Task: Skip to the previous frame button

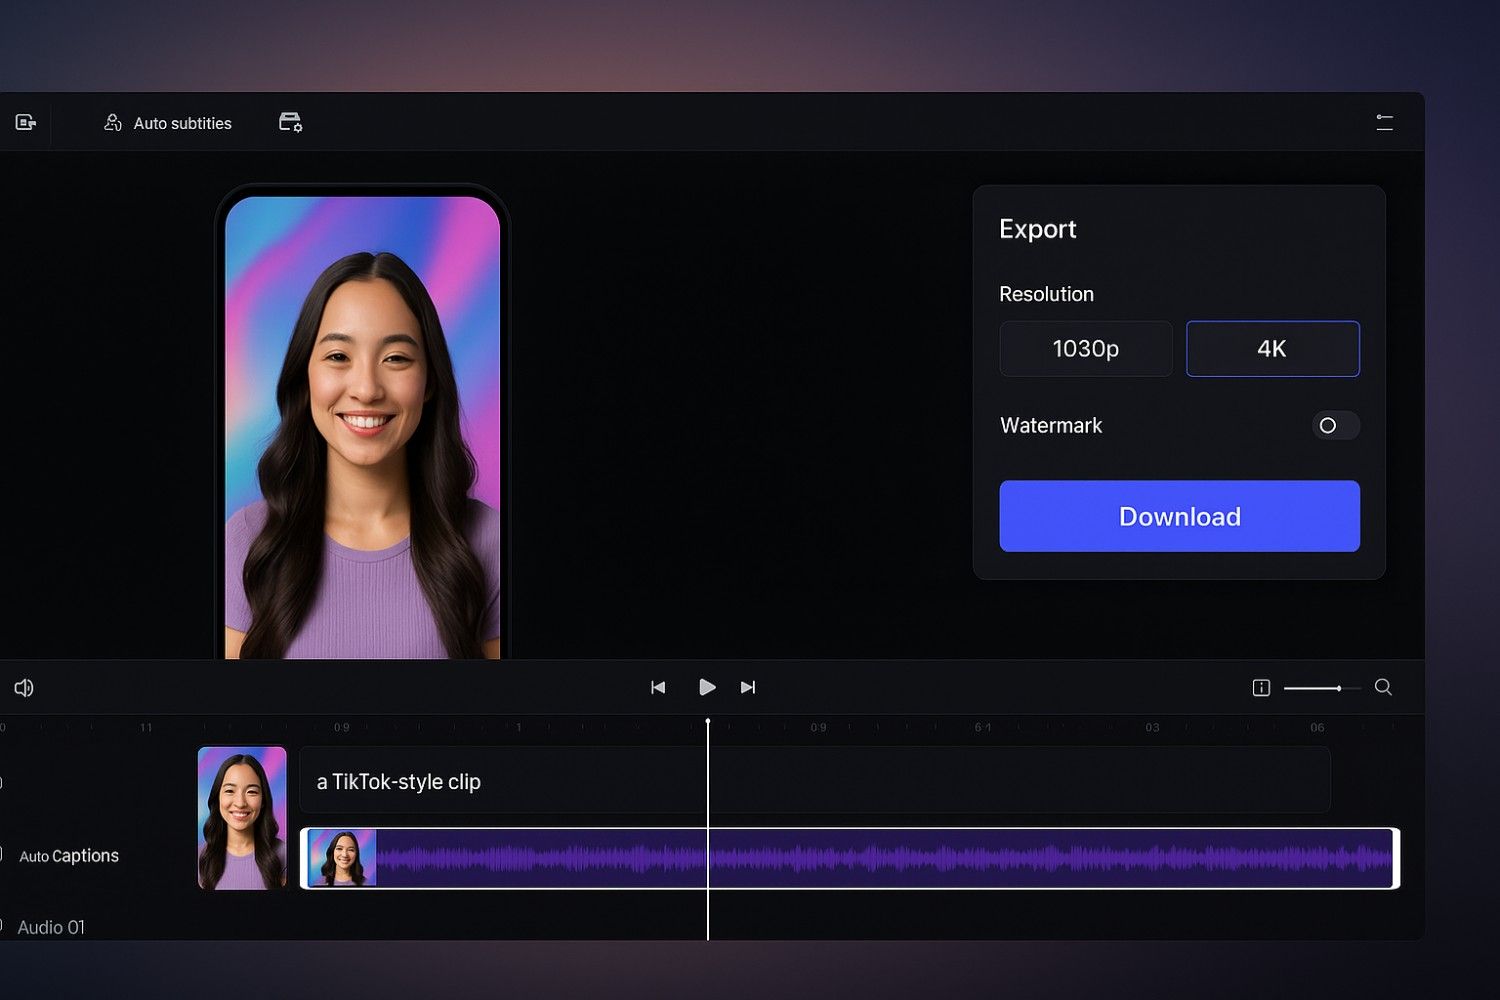Action: click(x=658, y=687)
